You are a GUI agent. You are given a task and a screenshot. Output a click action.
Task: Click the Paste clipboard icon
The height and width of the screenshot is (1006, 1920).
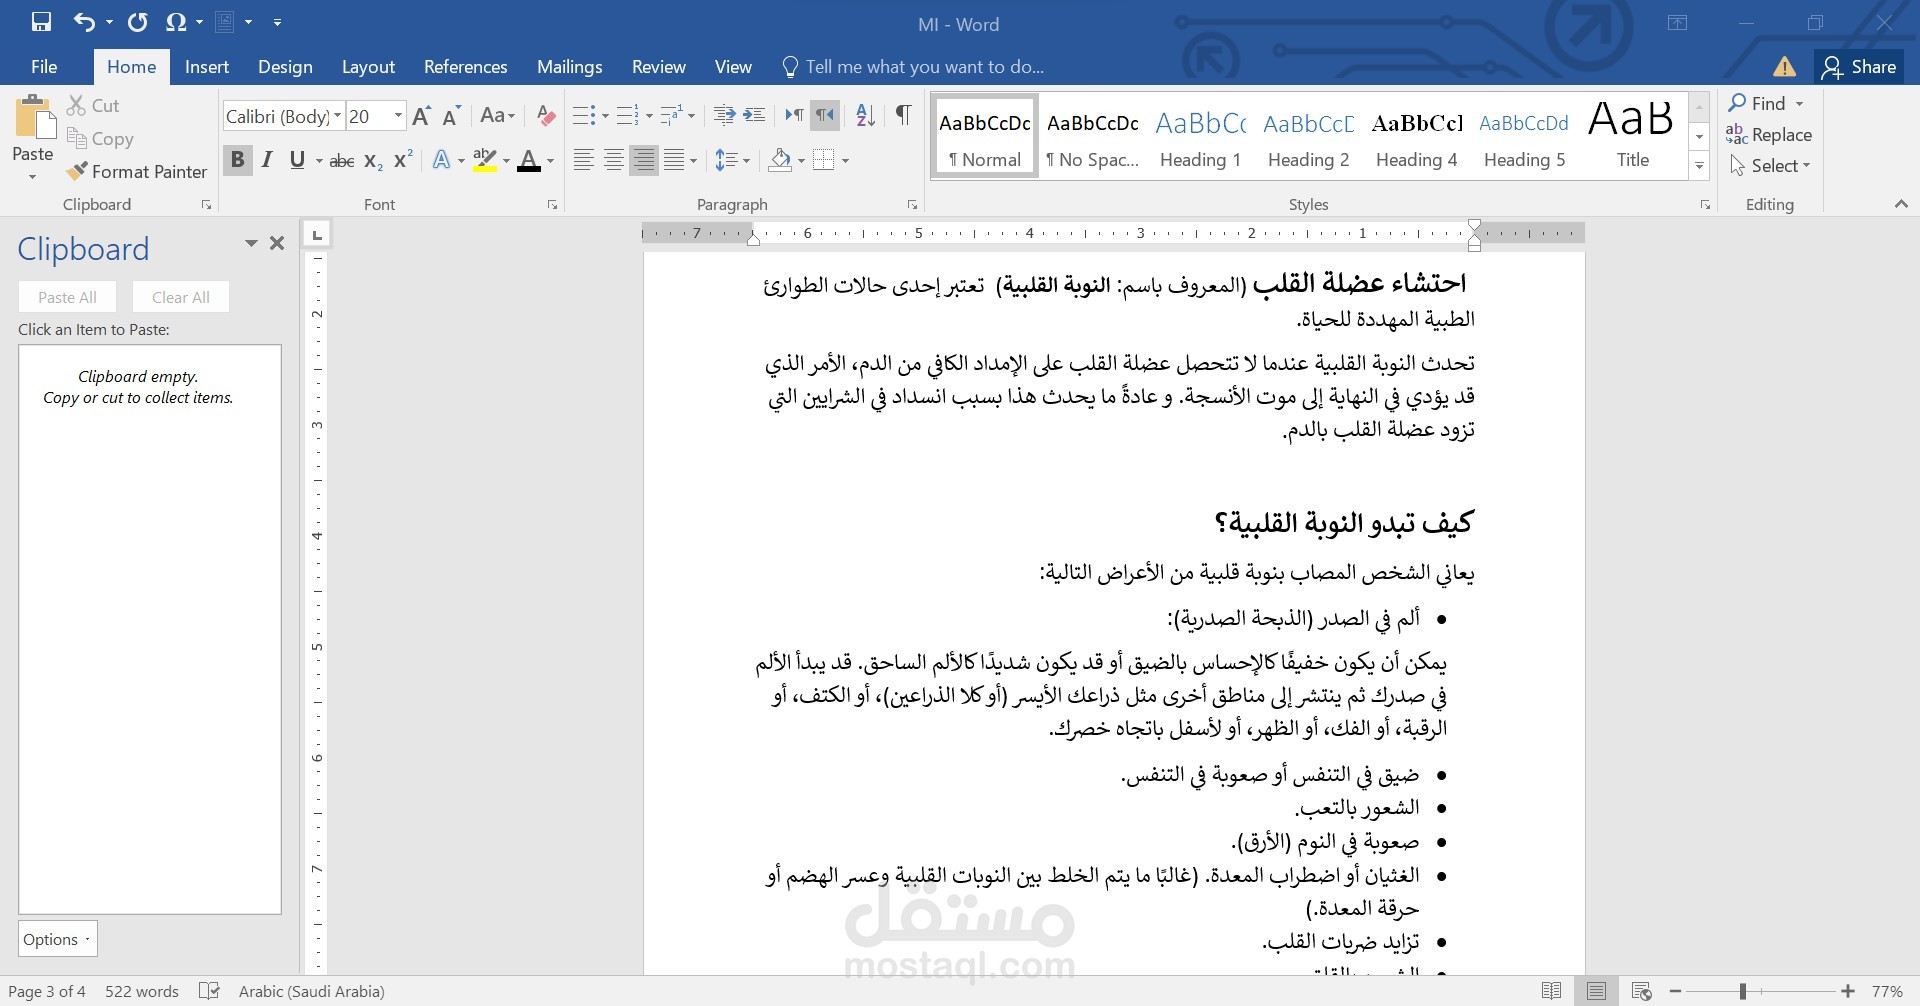[x=35, y=118]
